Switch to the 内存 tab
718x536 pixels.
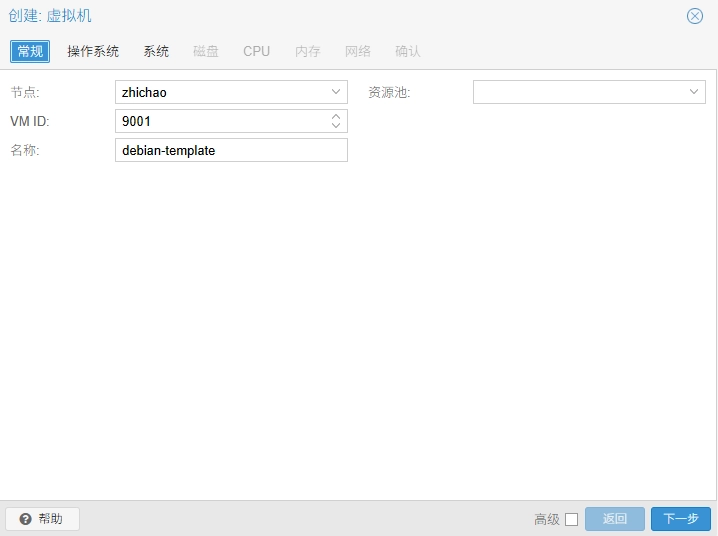pyautogui.click(x=308, y=51)
